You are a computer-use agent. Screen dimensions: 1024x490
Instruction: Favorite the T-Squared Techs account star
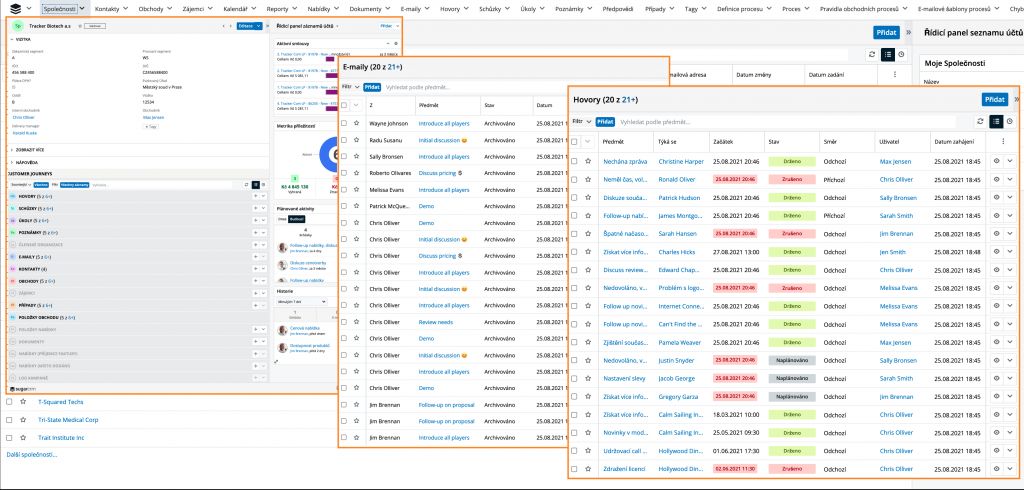coord(24,401)
